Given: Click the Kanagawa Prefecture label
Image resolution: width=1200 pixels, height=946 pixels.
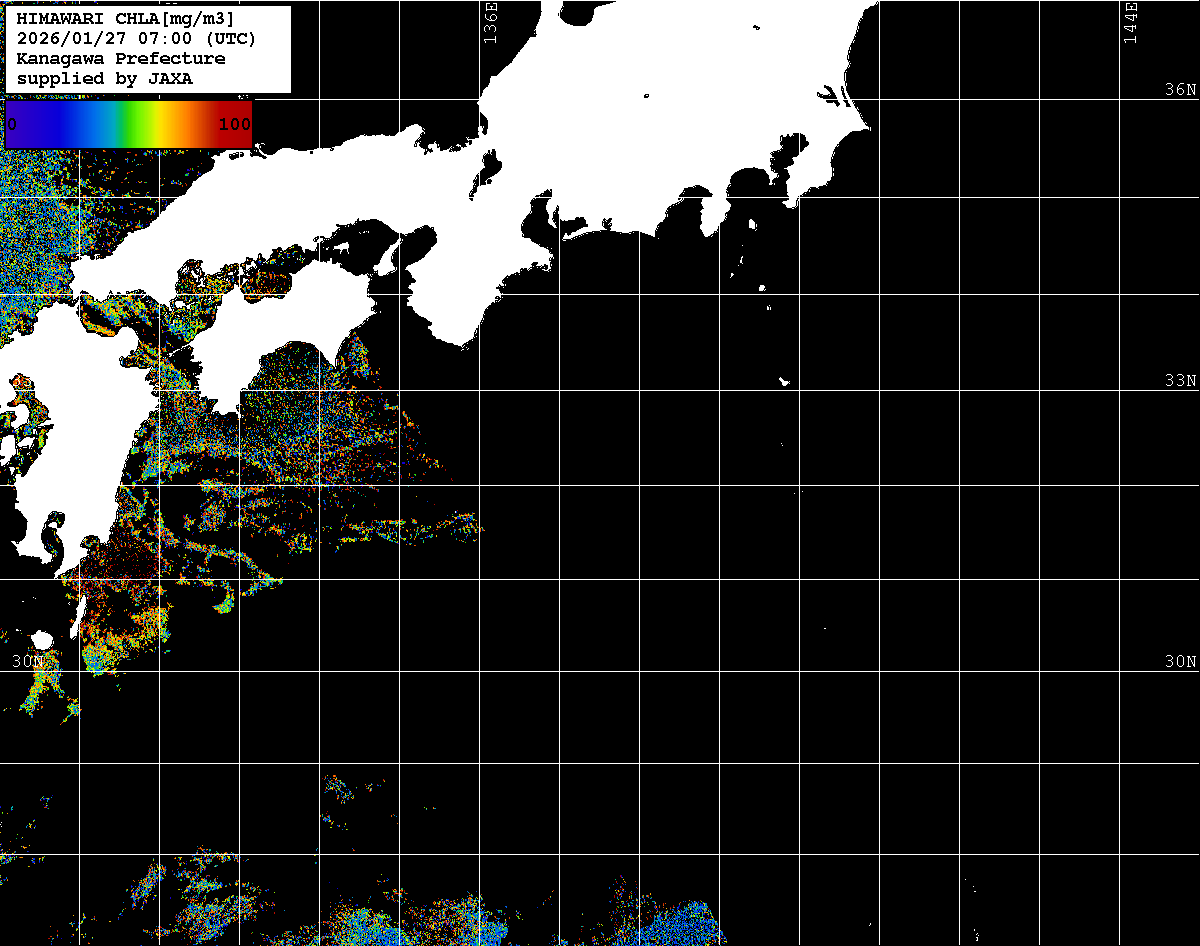Looking at the screenshot, I should click(x=120, y=58).
